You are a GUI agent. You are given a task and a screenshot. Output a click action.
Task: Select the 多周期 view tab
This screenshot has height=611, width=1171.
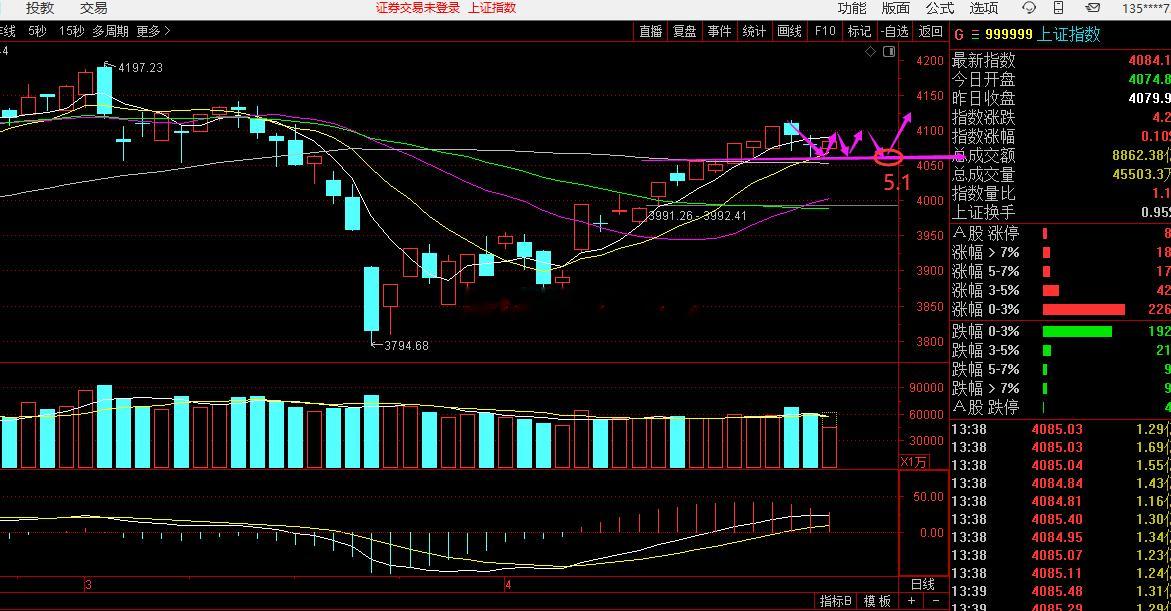(111, 31)
